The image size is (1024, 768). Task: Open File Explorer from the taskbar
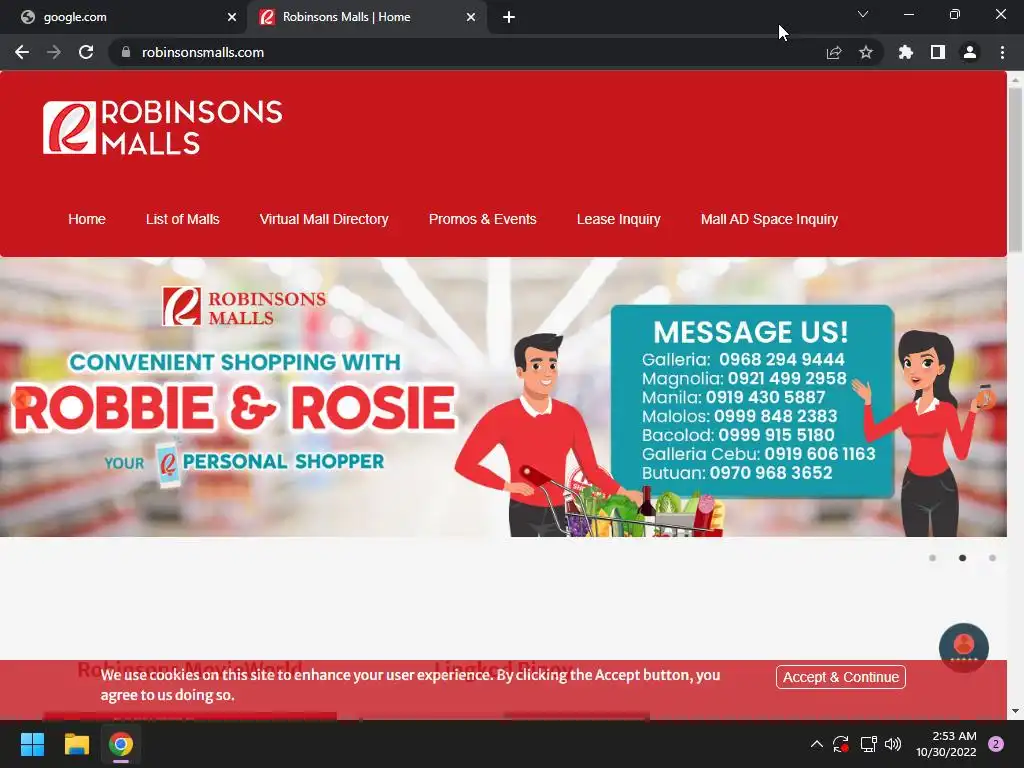point(76,744)
